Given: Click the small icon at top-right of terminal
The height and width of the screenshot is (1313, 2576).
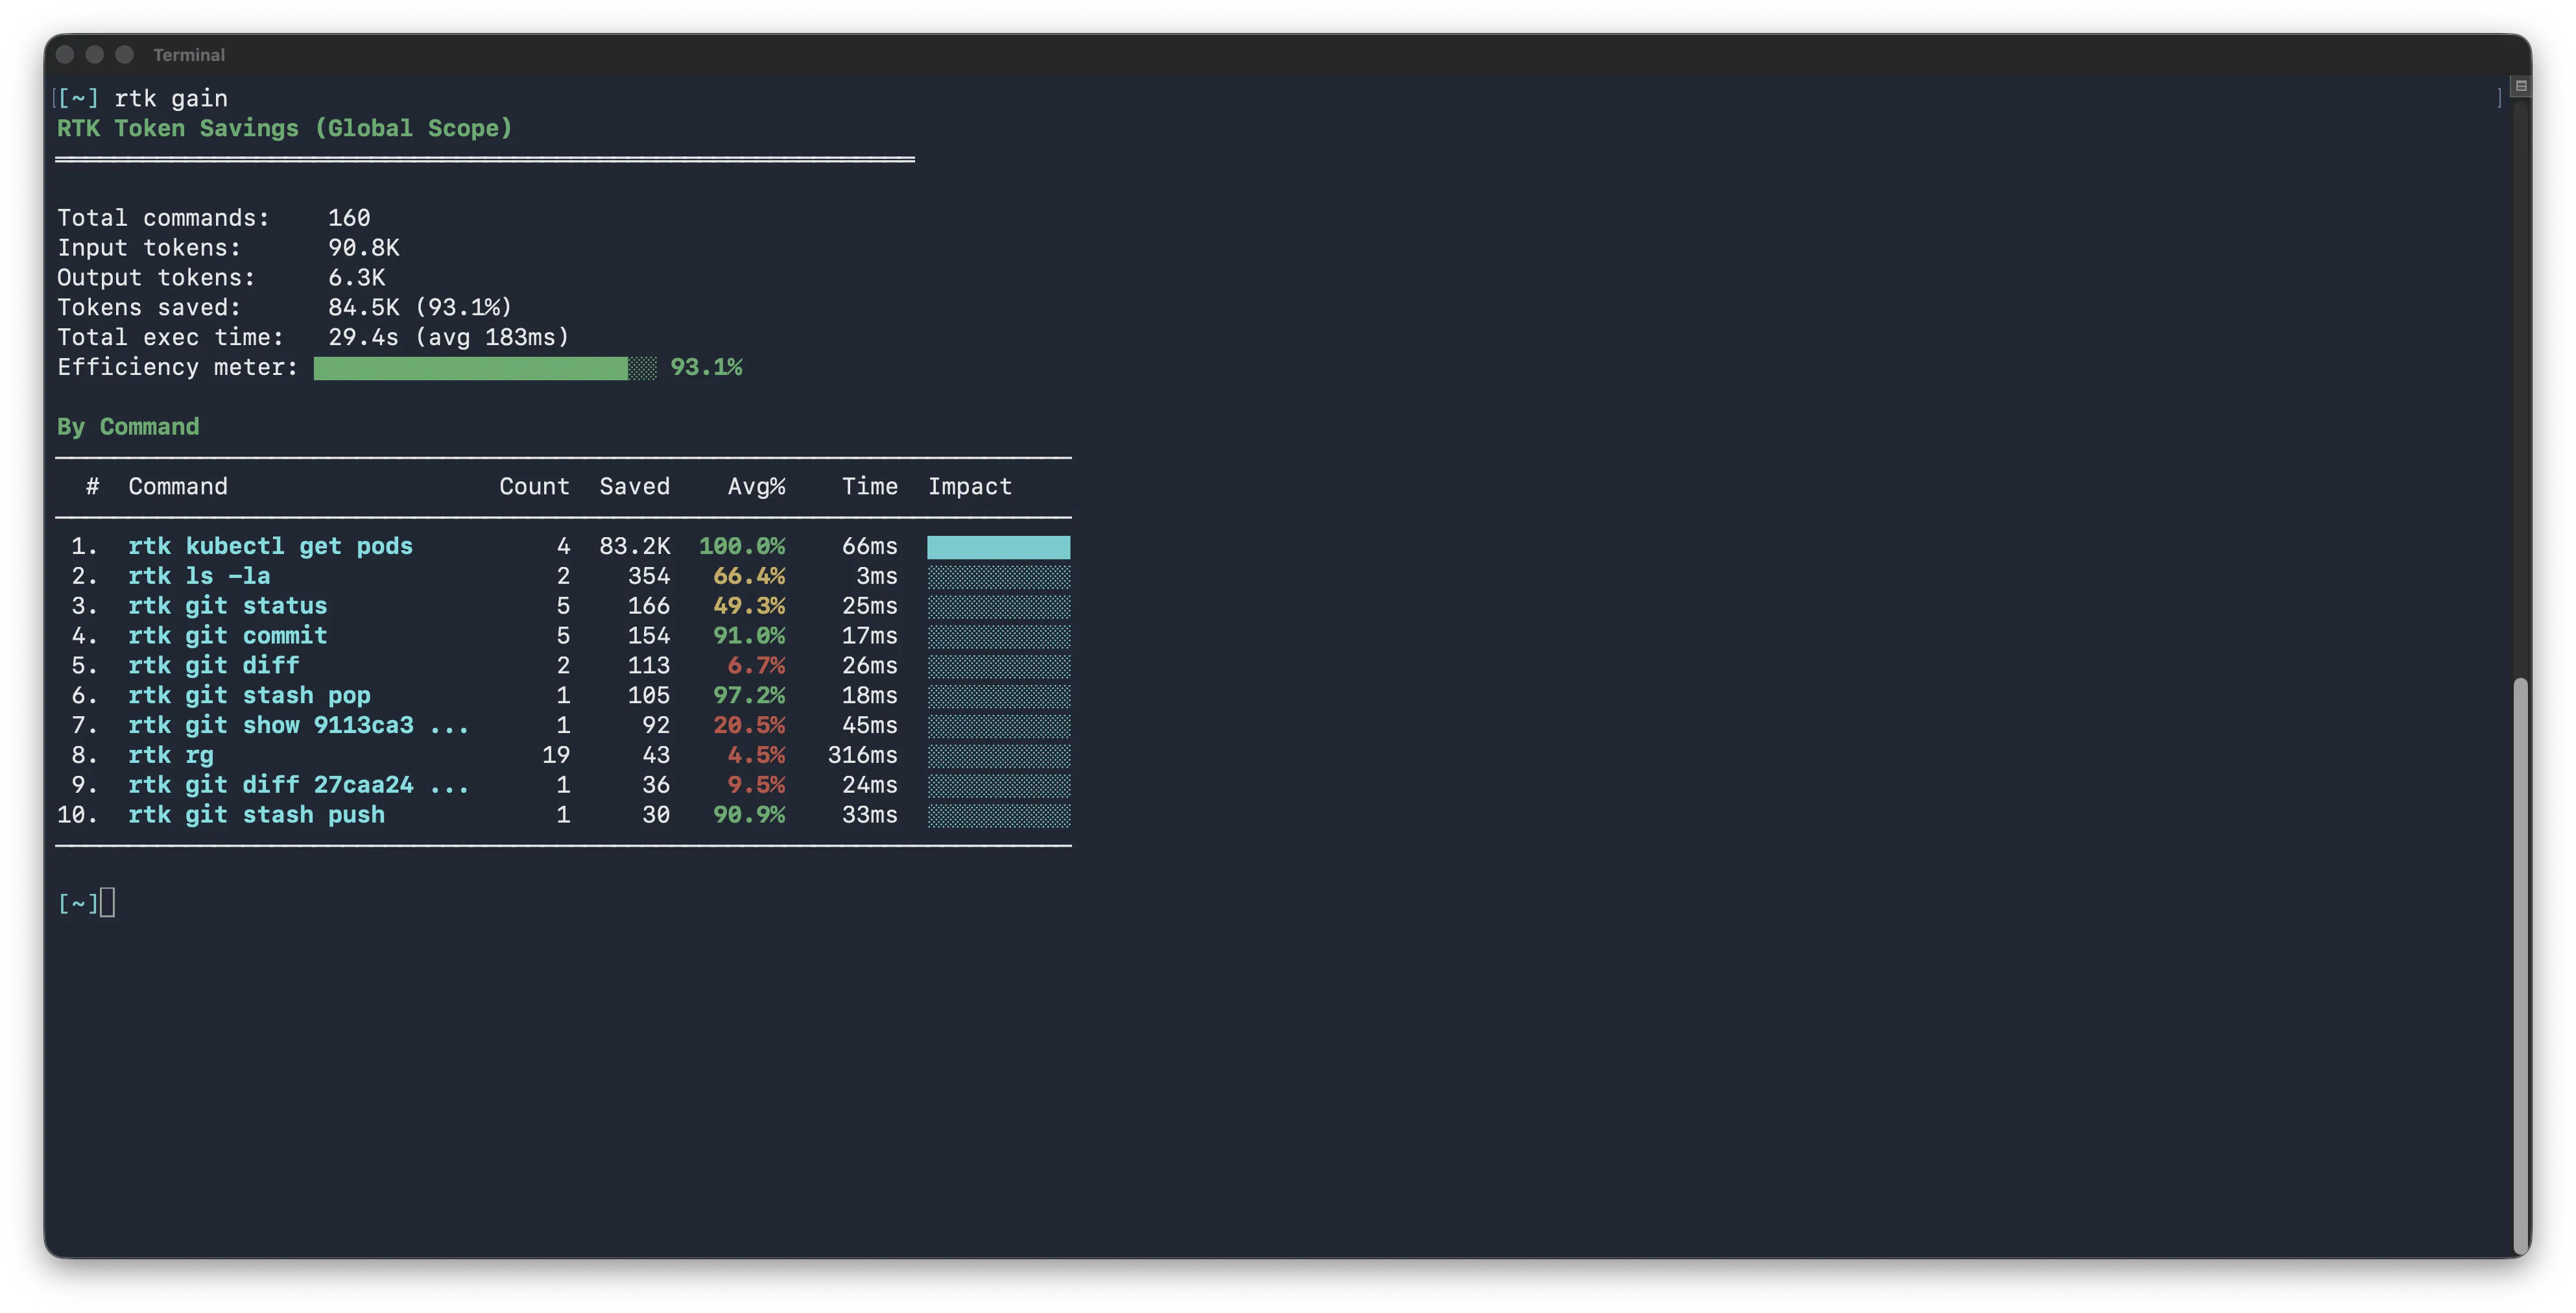Looking at the screenshot, I should coord(2520,86).
